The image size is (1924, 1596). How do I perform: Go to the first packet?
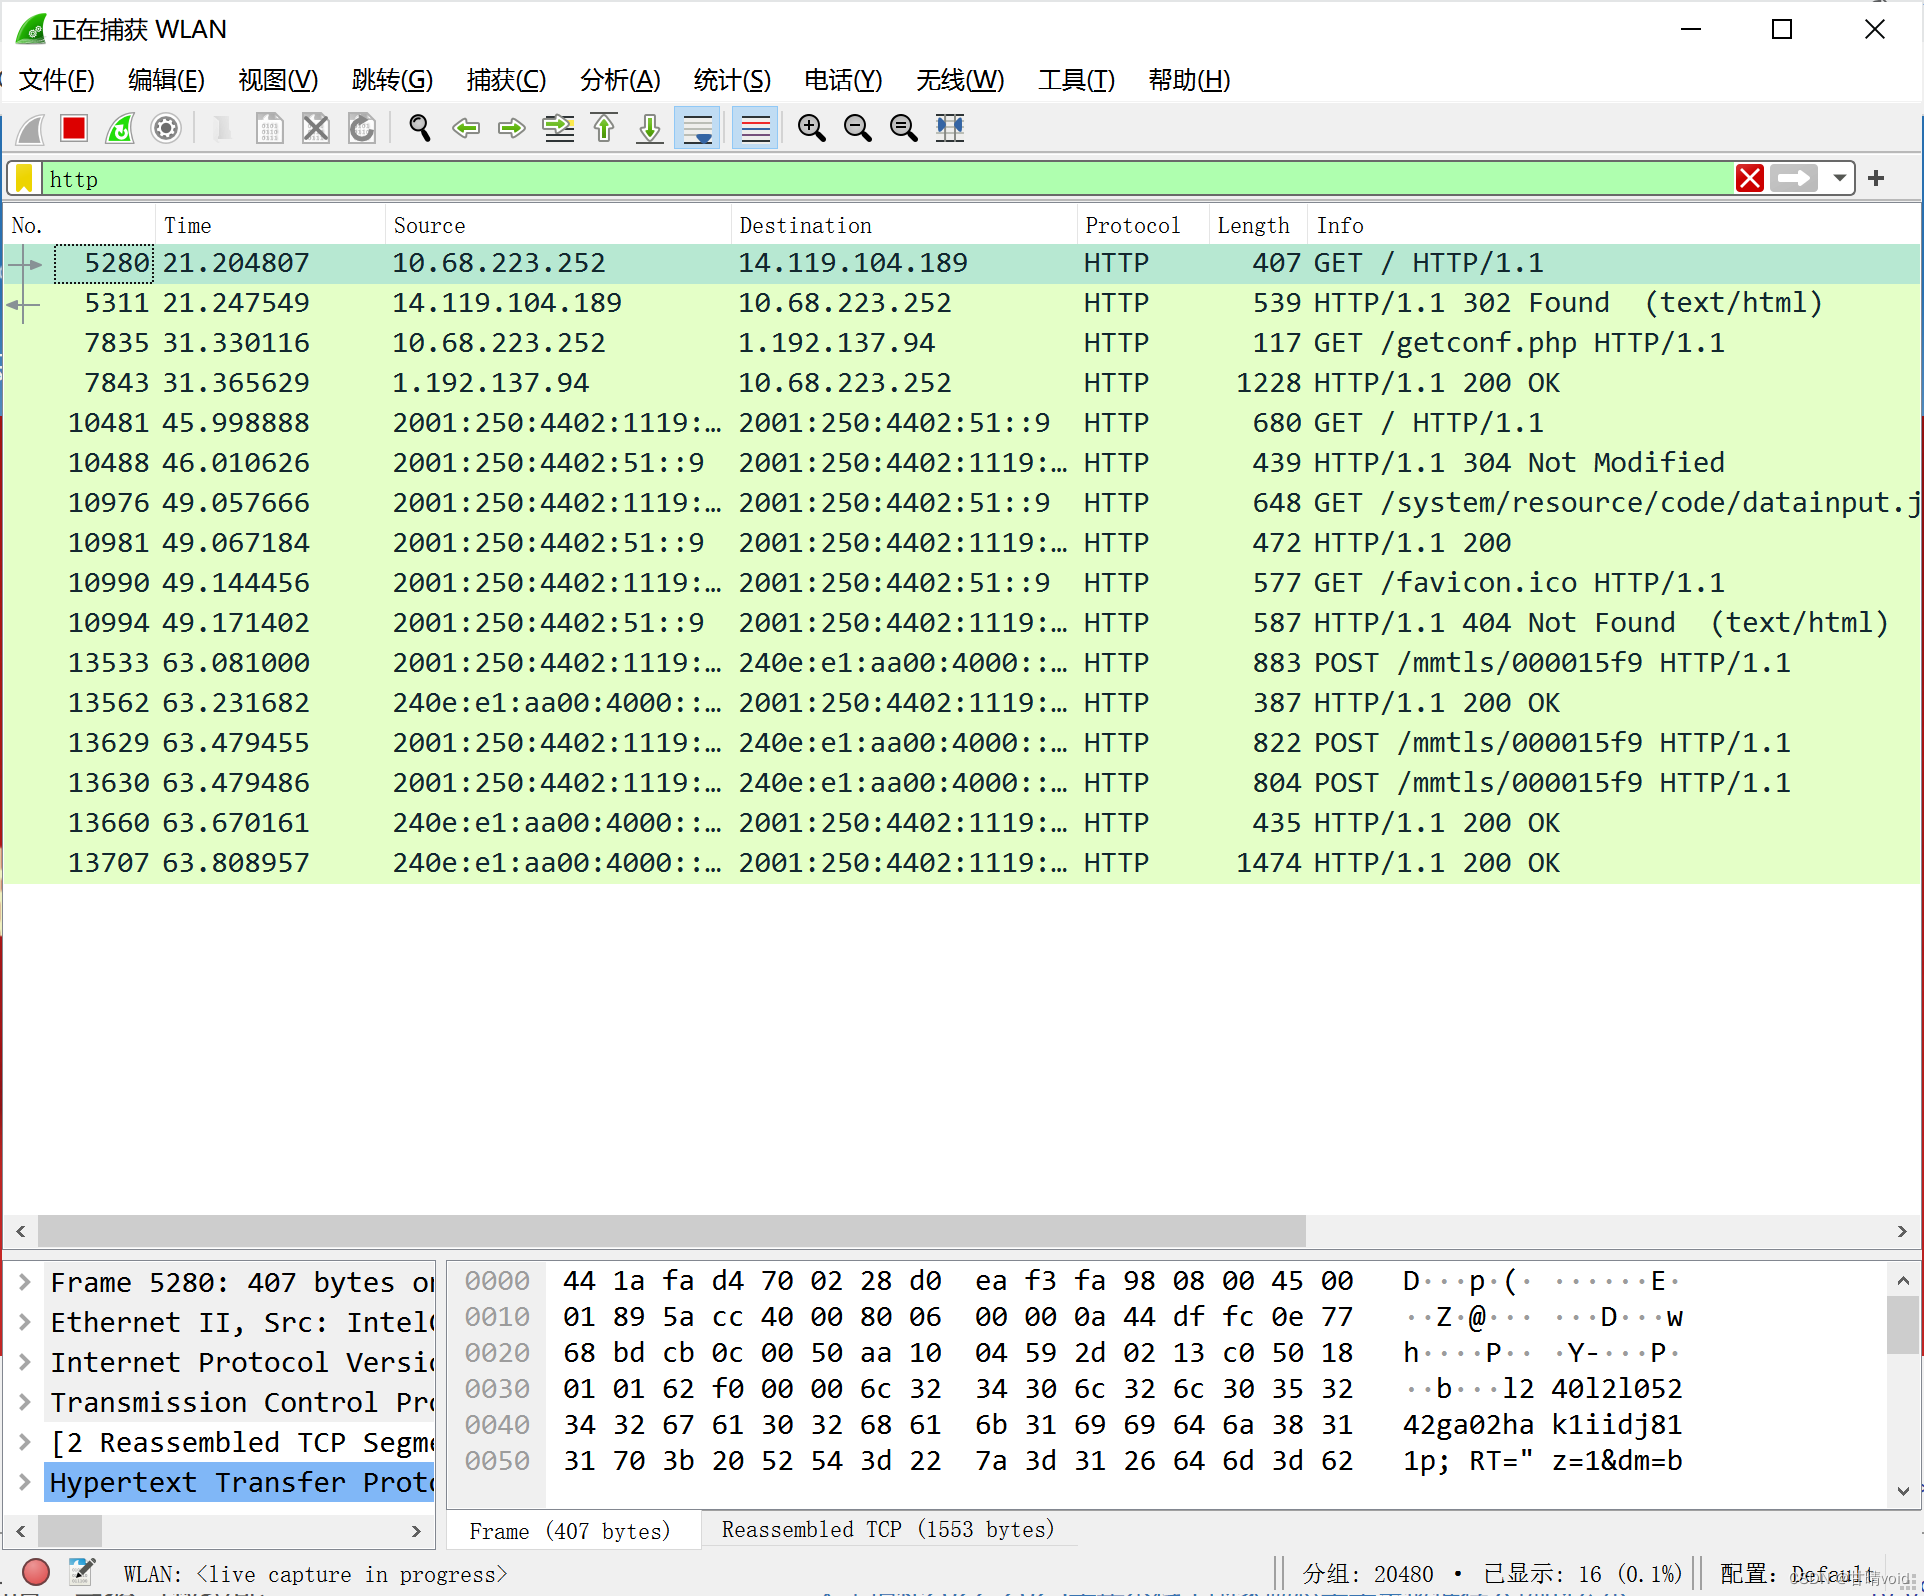point(604,128)
